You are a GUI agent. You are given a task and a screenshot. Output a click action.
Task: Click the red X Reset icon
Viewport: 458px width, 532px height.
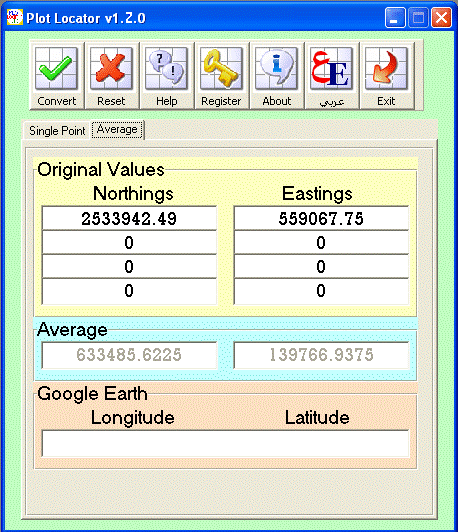pos(111,69)
